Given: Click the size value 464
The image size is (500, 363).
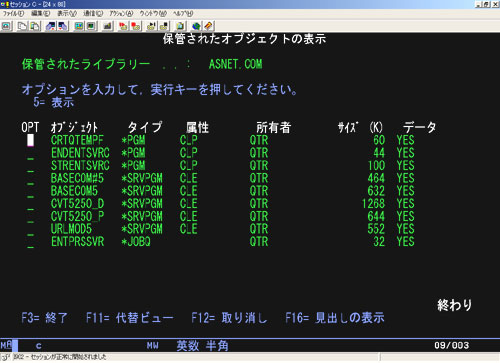Looking at the screenshot, I should [x=376, y=178].
